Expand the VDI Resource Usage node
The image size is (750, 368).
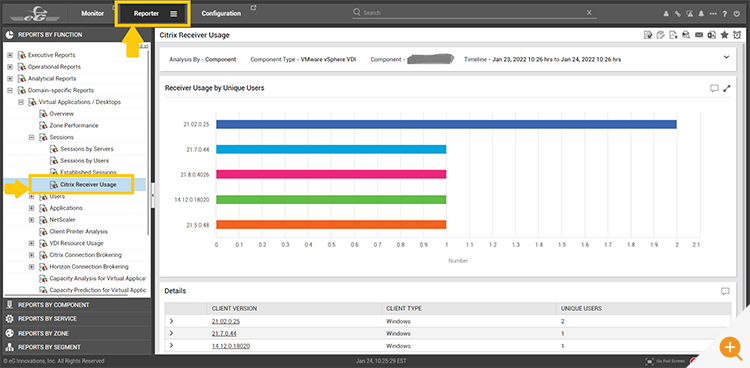tap(32, 244)
